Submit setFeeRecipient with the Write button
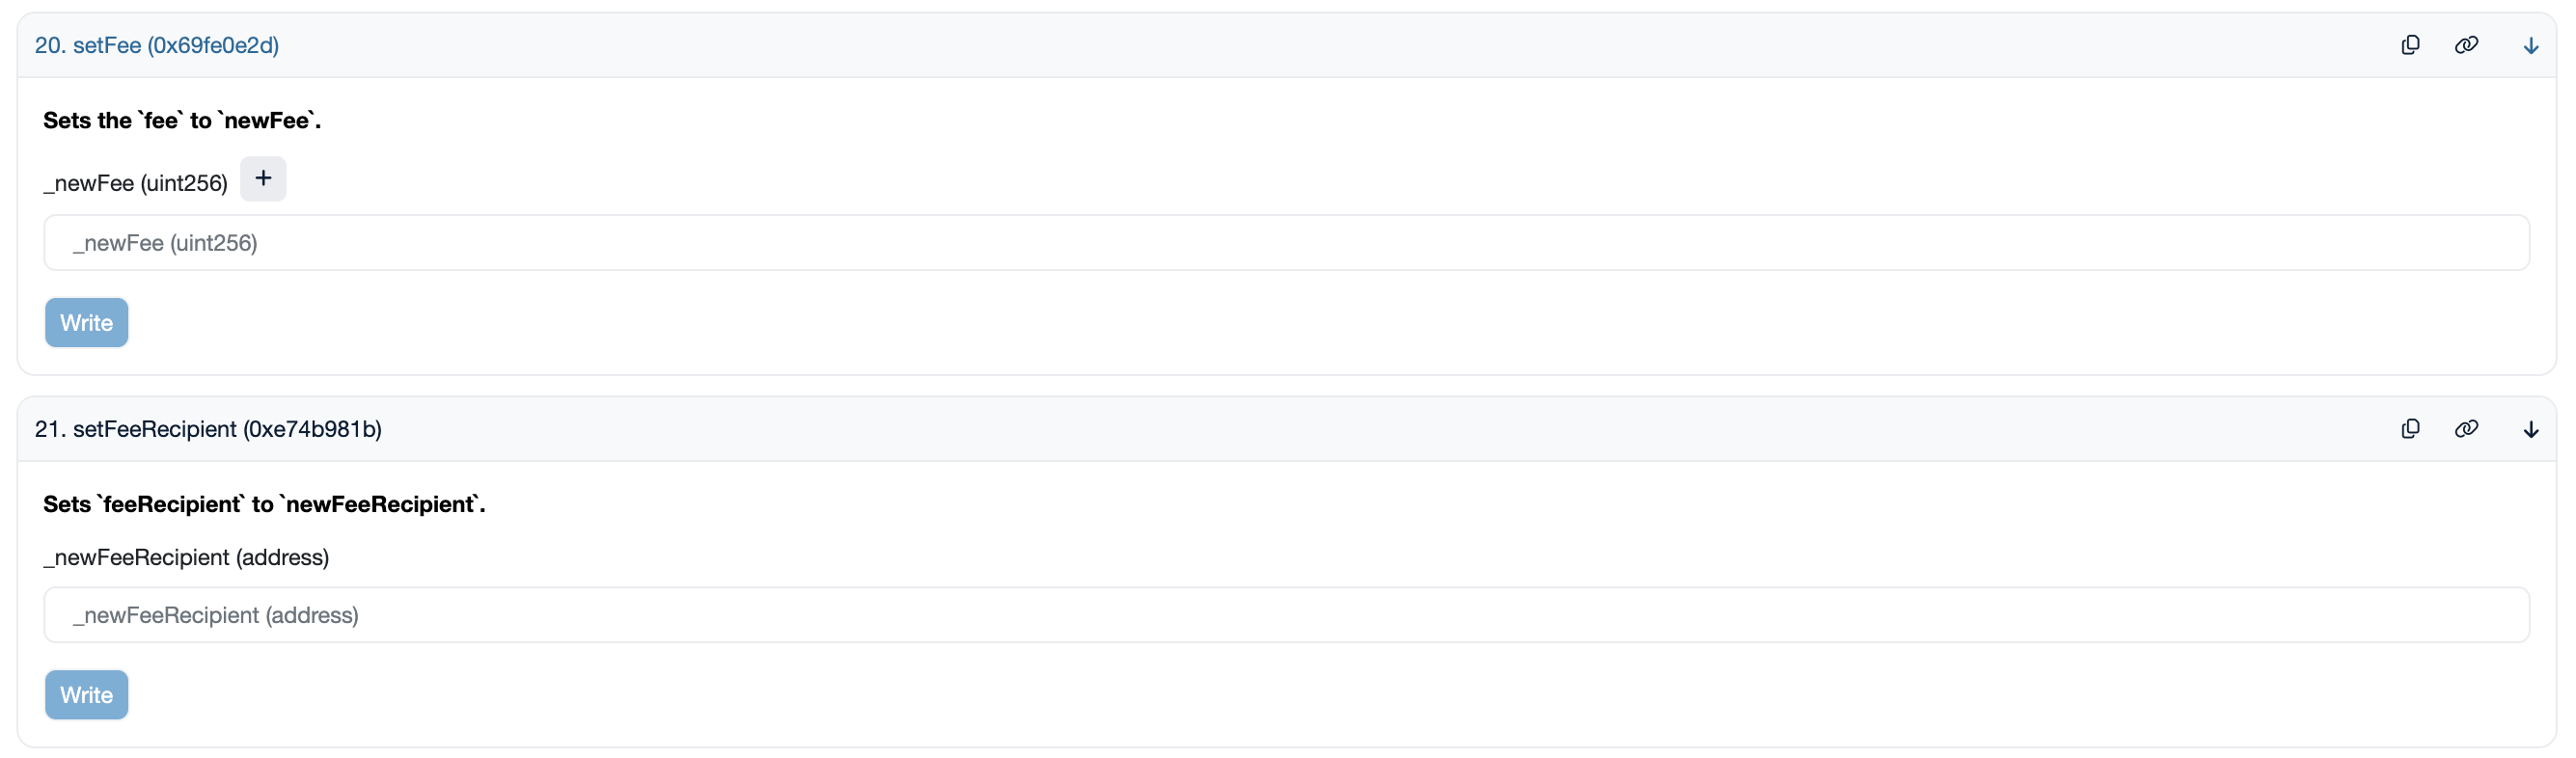 point(87,695)
